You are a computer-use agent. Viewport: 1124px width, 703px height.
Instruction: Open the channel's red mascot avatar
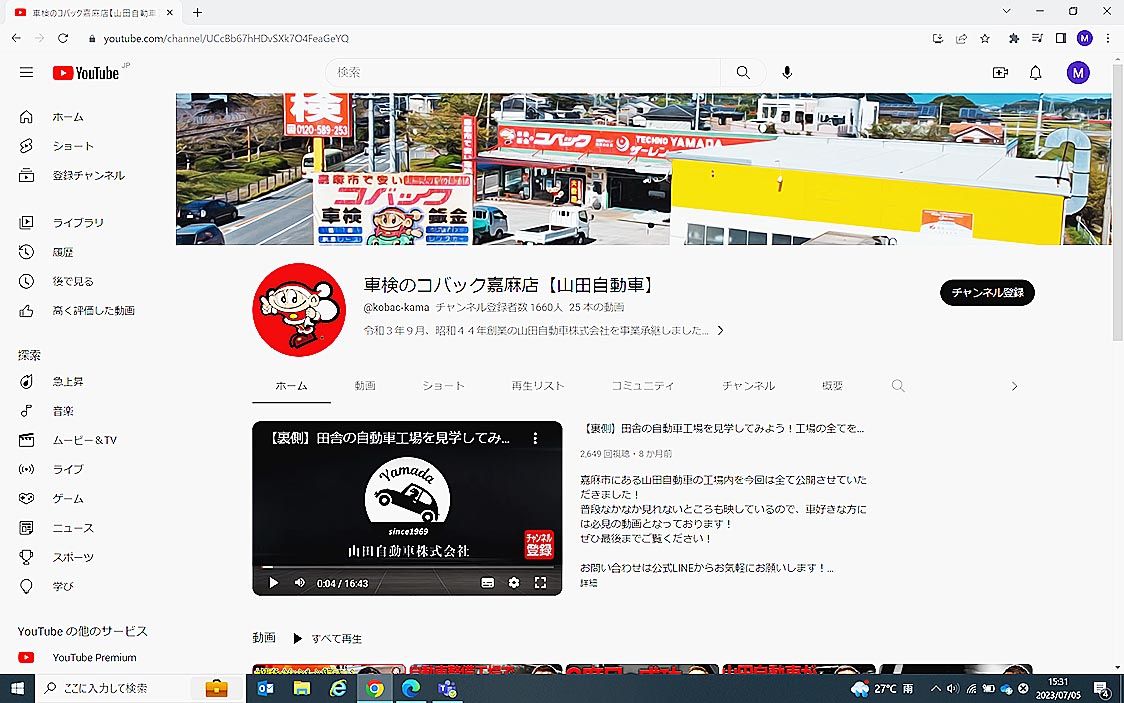click(299, 310)
